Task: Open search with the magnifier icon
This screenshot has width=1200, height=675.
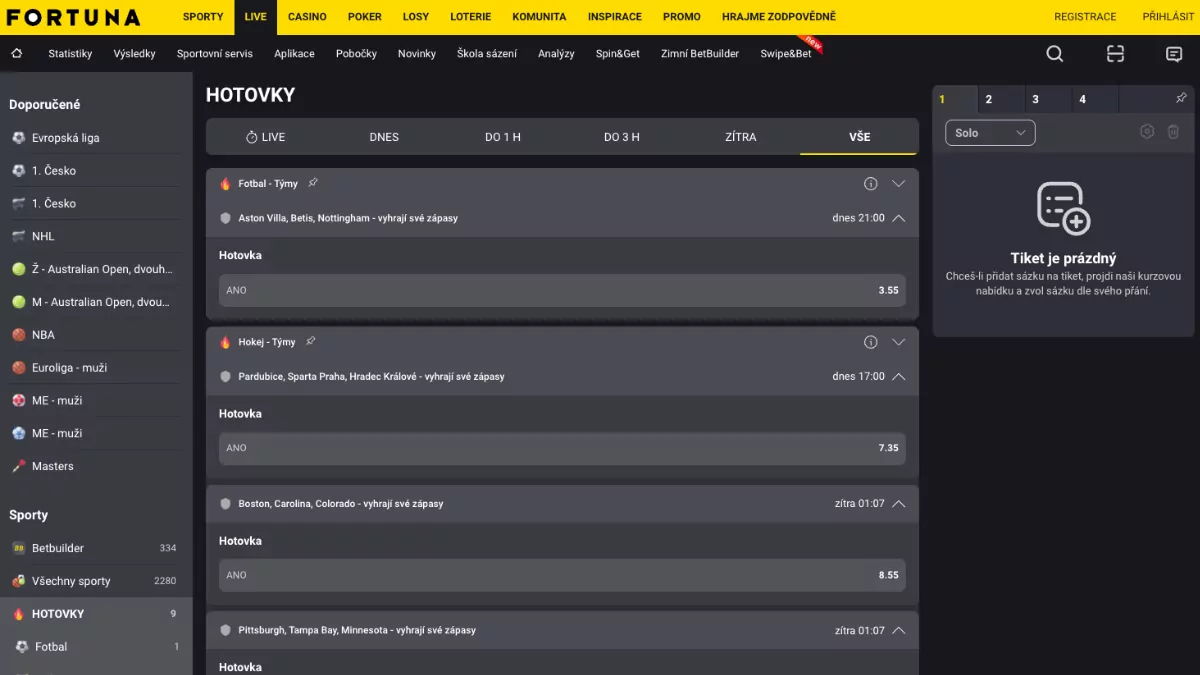Action: pyautogui.click(x=1054, y=54)
